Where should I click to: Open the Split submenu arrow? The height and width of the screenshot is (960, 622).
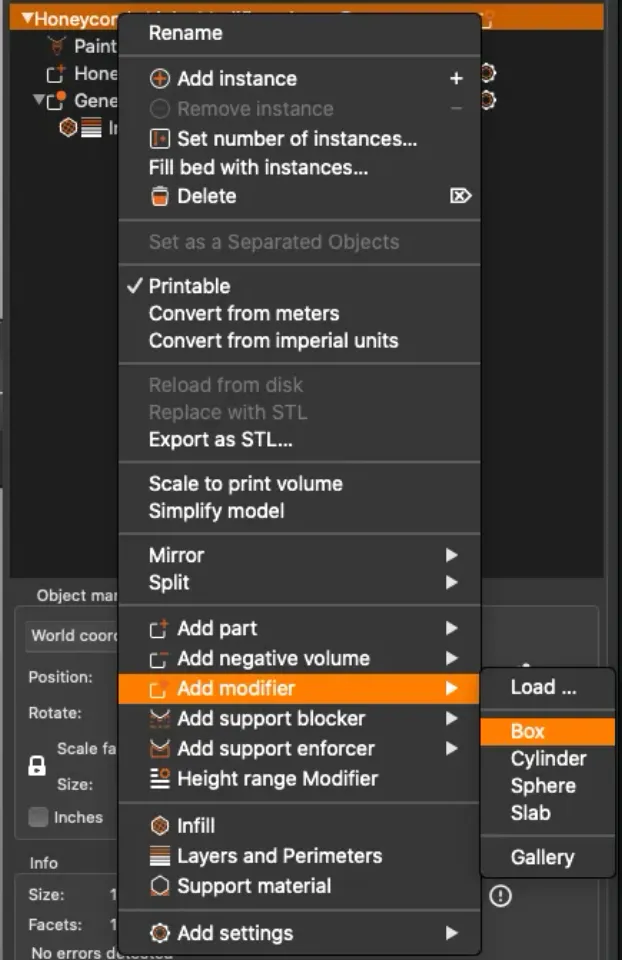[x=452, y=582]
